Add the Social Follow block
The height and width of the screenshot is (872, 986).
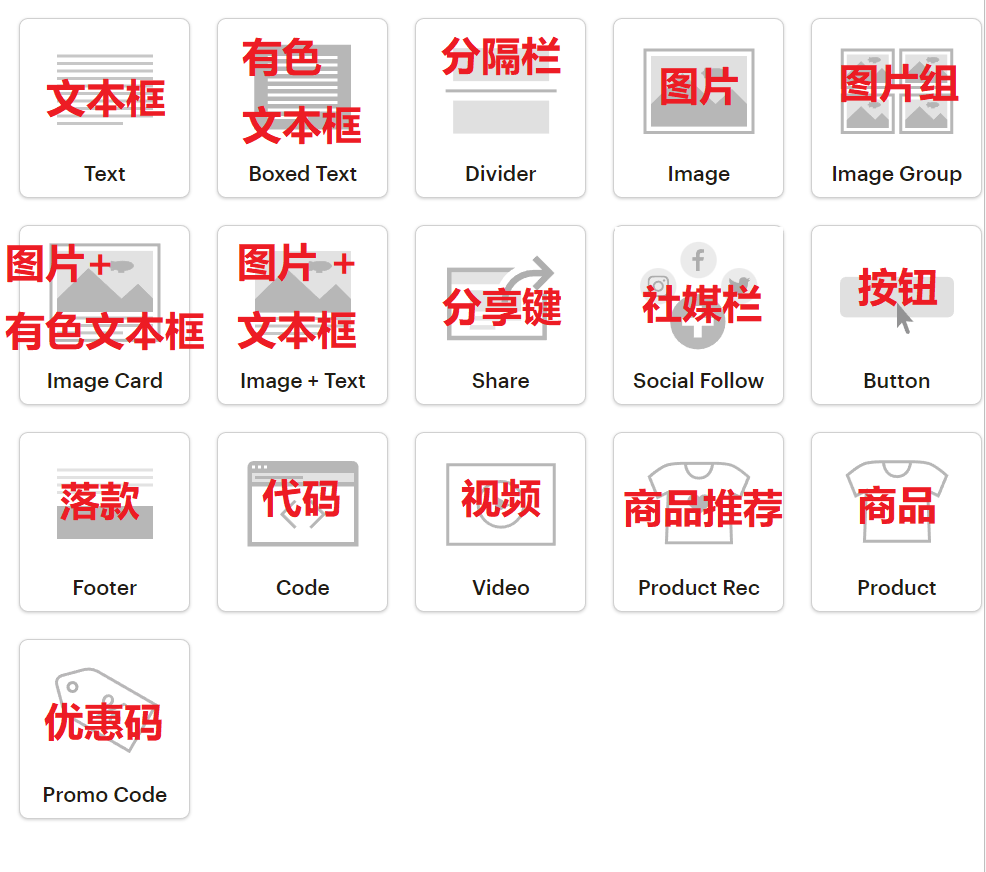click(698, 312)
